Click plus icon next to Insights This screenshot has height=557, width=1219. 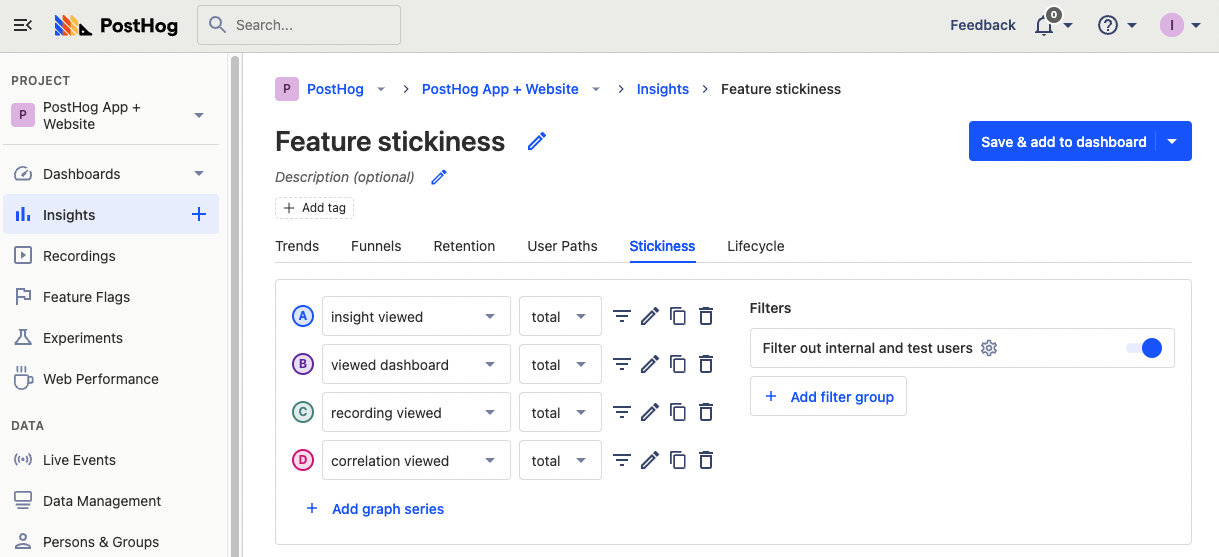point(198,214)
